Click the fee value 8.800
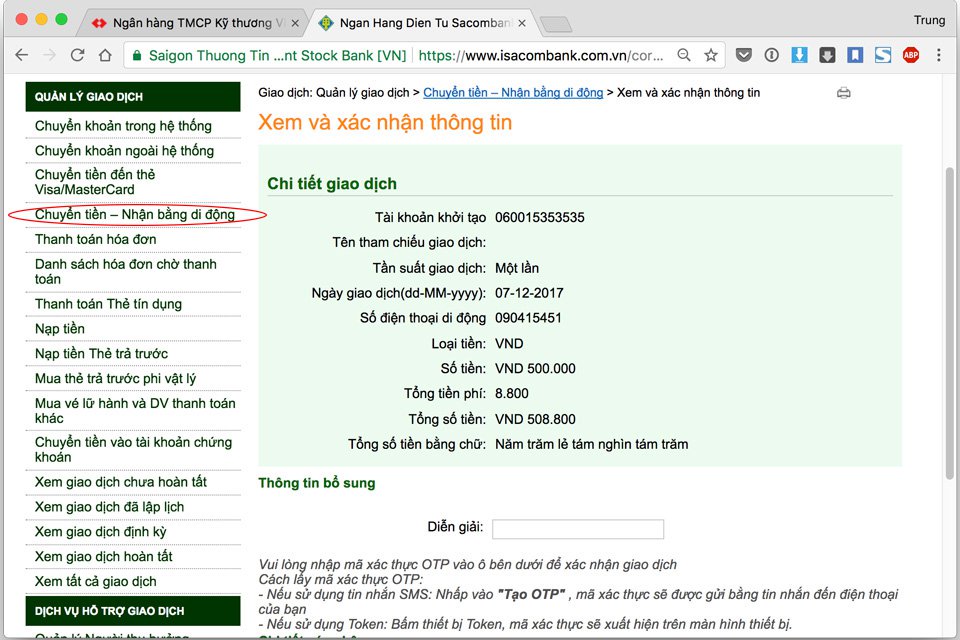 [x=512, y=394]
